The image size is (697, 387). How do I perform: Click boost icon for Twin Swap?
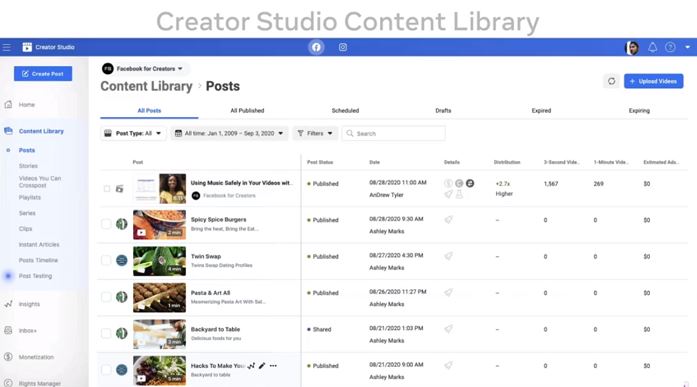(x=449, y=256)
